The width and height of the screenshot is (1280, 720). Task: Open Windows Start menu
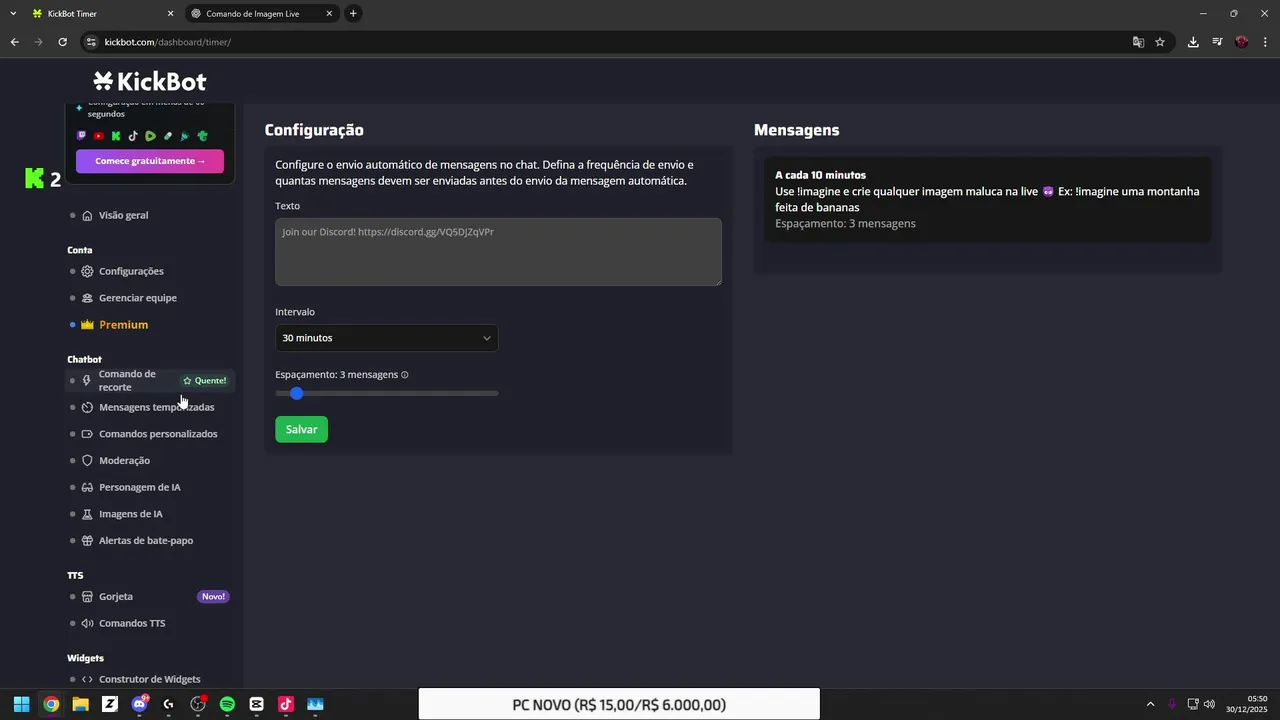[x=21, y=704]
